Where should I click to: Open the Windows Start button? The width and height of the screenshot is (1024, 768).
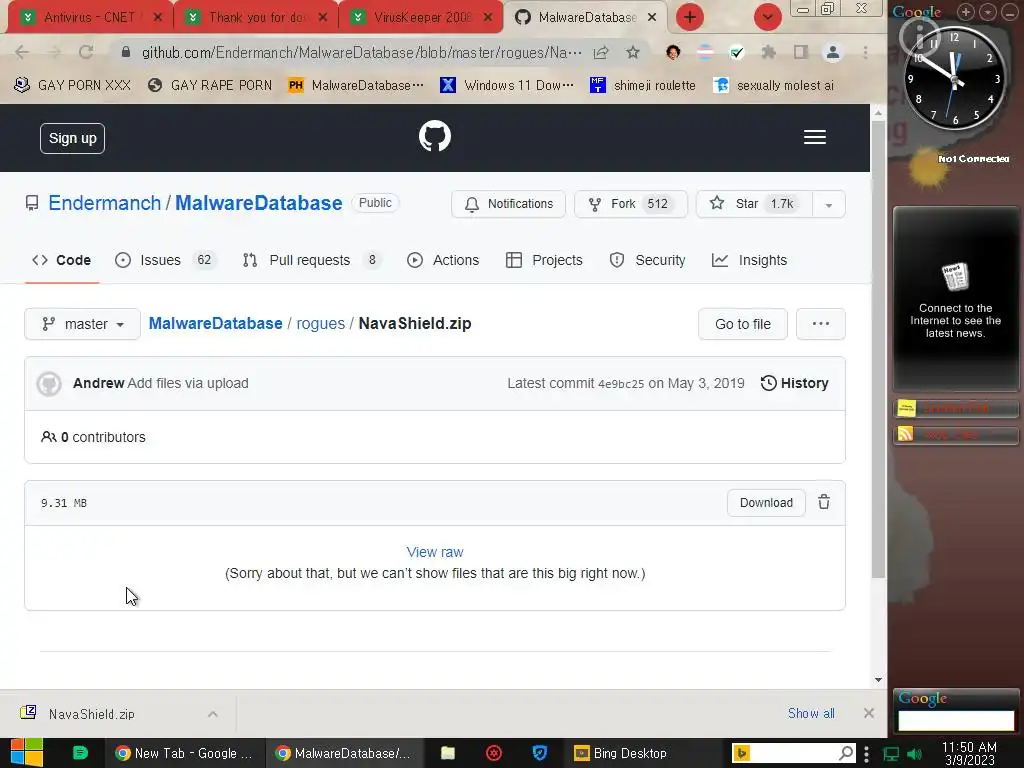tap(27, 753)
